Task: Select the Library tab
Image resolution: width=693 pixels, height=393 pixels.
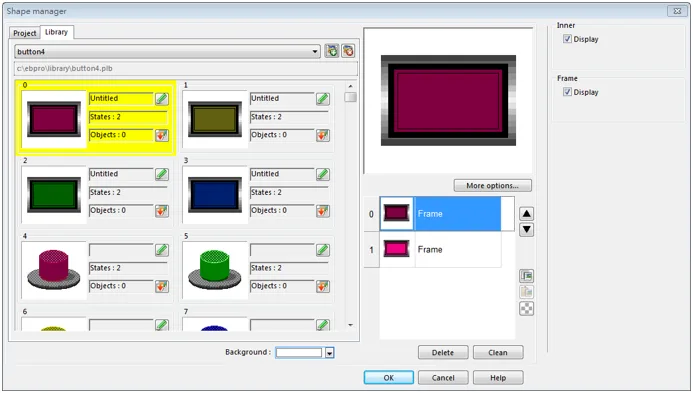Action: [57, 32]
